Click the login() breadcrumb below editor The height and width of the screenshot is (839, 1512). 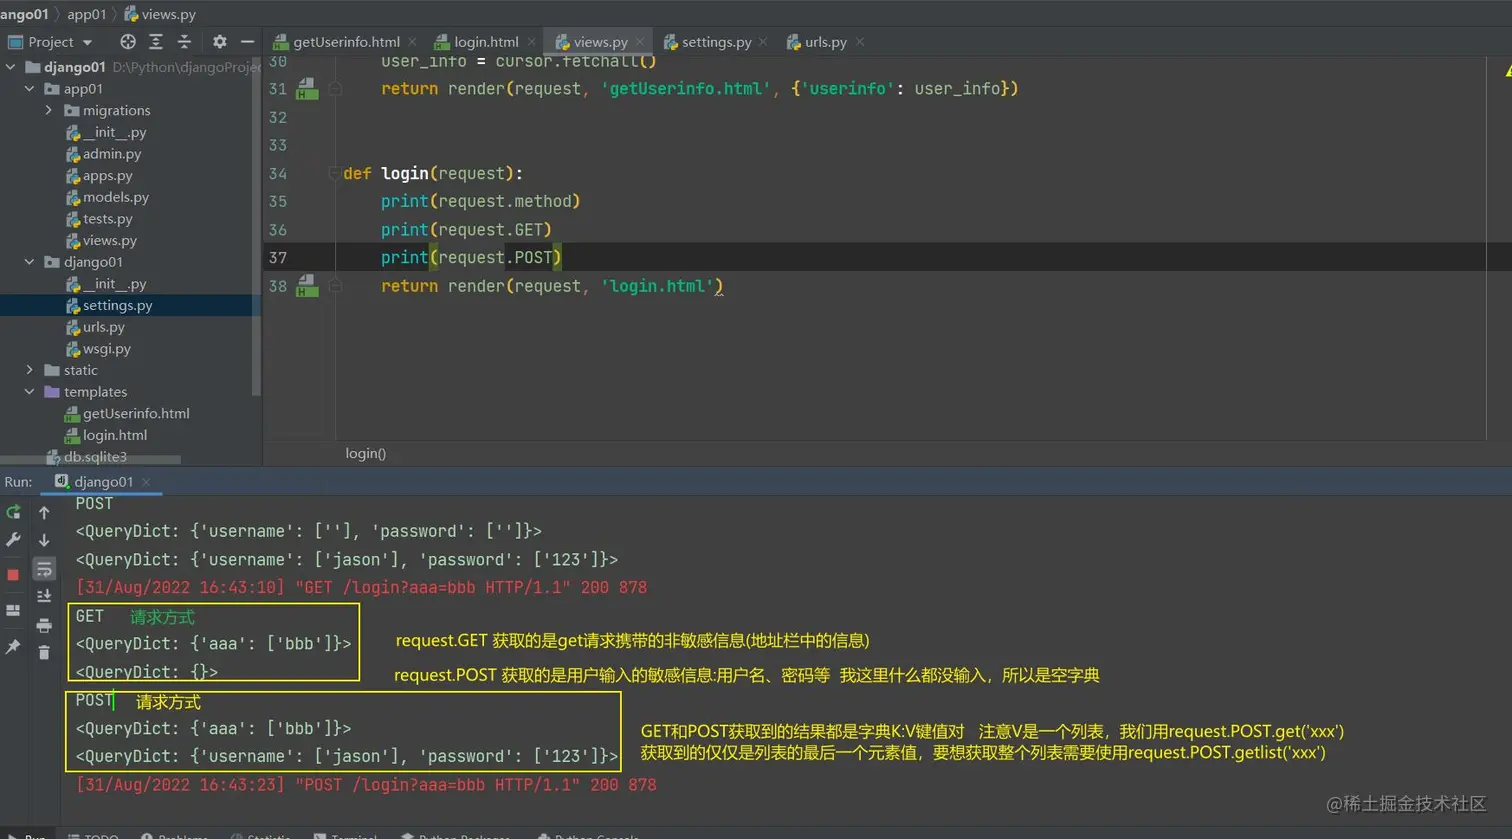[365, 453]
